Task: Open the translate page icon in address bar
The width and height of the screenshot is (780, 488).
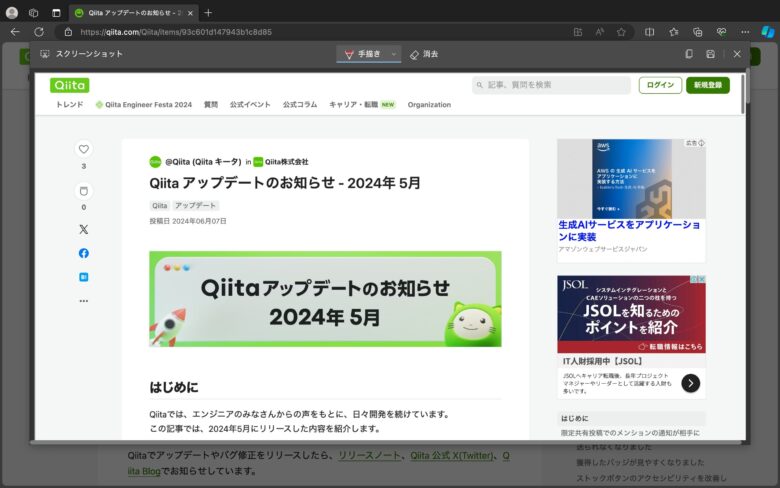Action: (578, 32)
